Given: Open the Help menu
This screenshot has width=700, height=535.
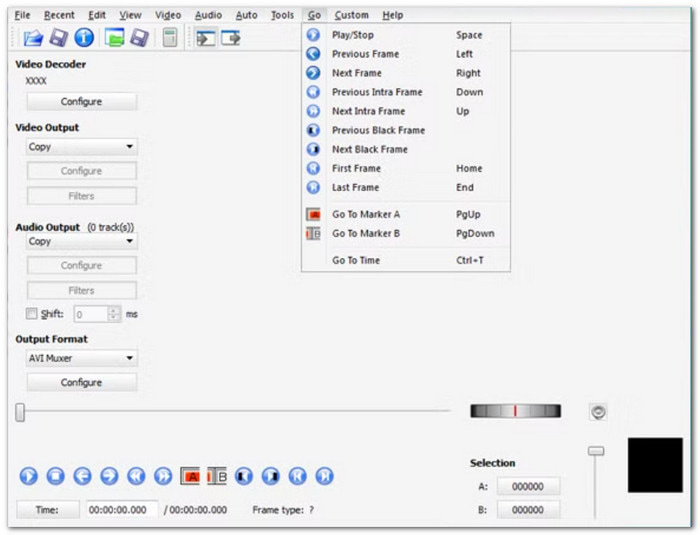Looking at the screenshot, I should pyautogui.click(x=392, y=15).
